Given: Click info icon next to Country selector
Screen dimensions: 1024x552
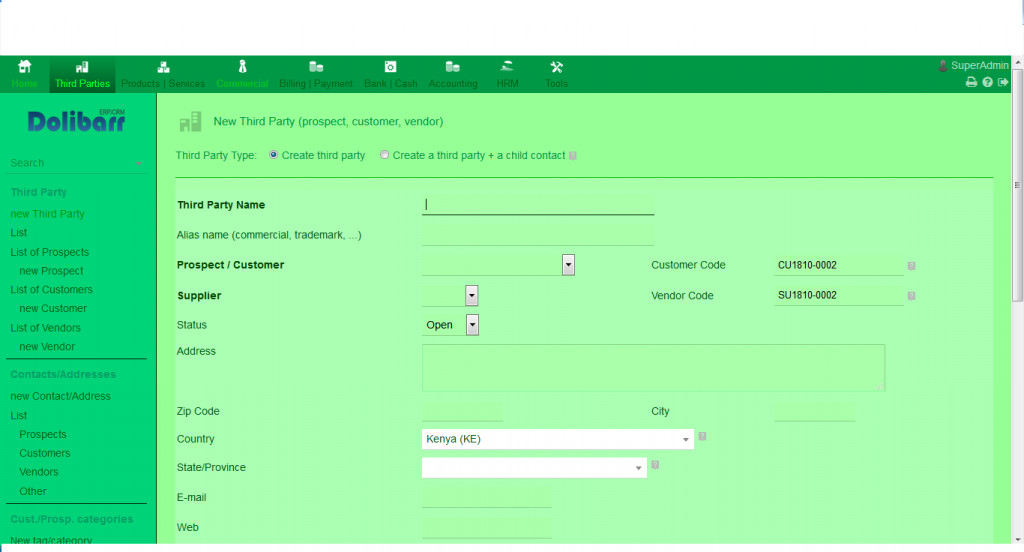Looking at the screenshot, I should coord(702,436).
